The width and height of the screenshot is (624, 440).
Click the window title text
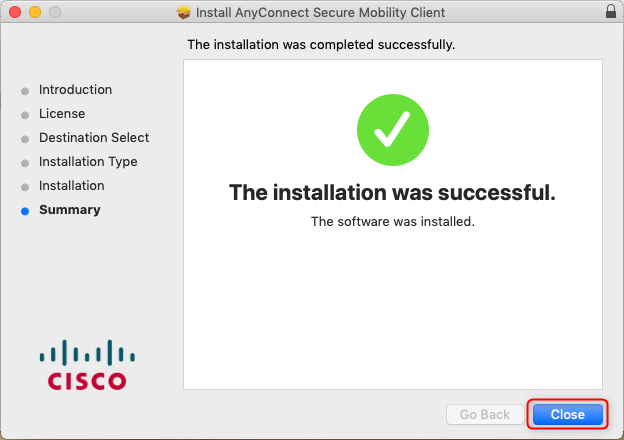tap(320, 13)
